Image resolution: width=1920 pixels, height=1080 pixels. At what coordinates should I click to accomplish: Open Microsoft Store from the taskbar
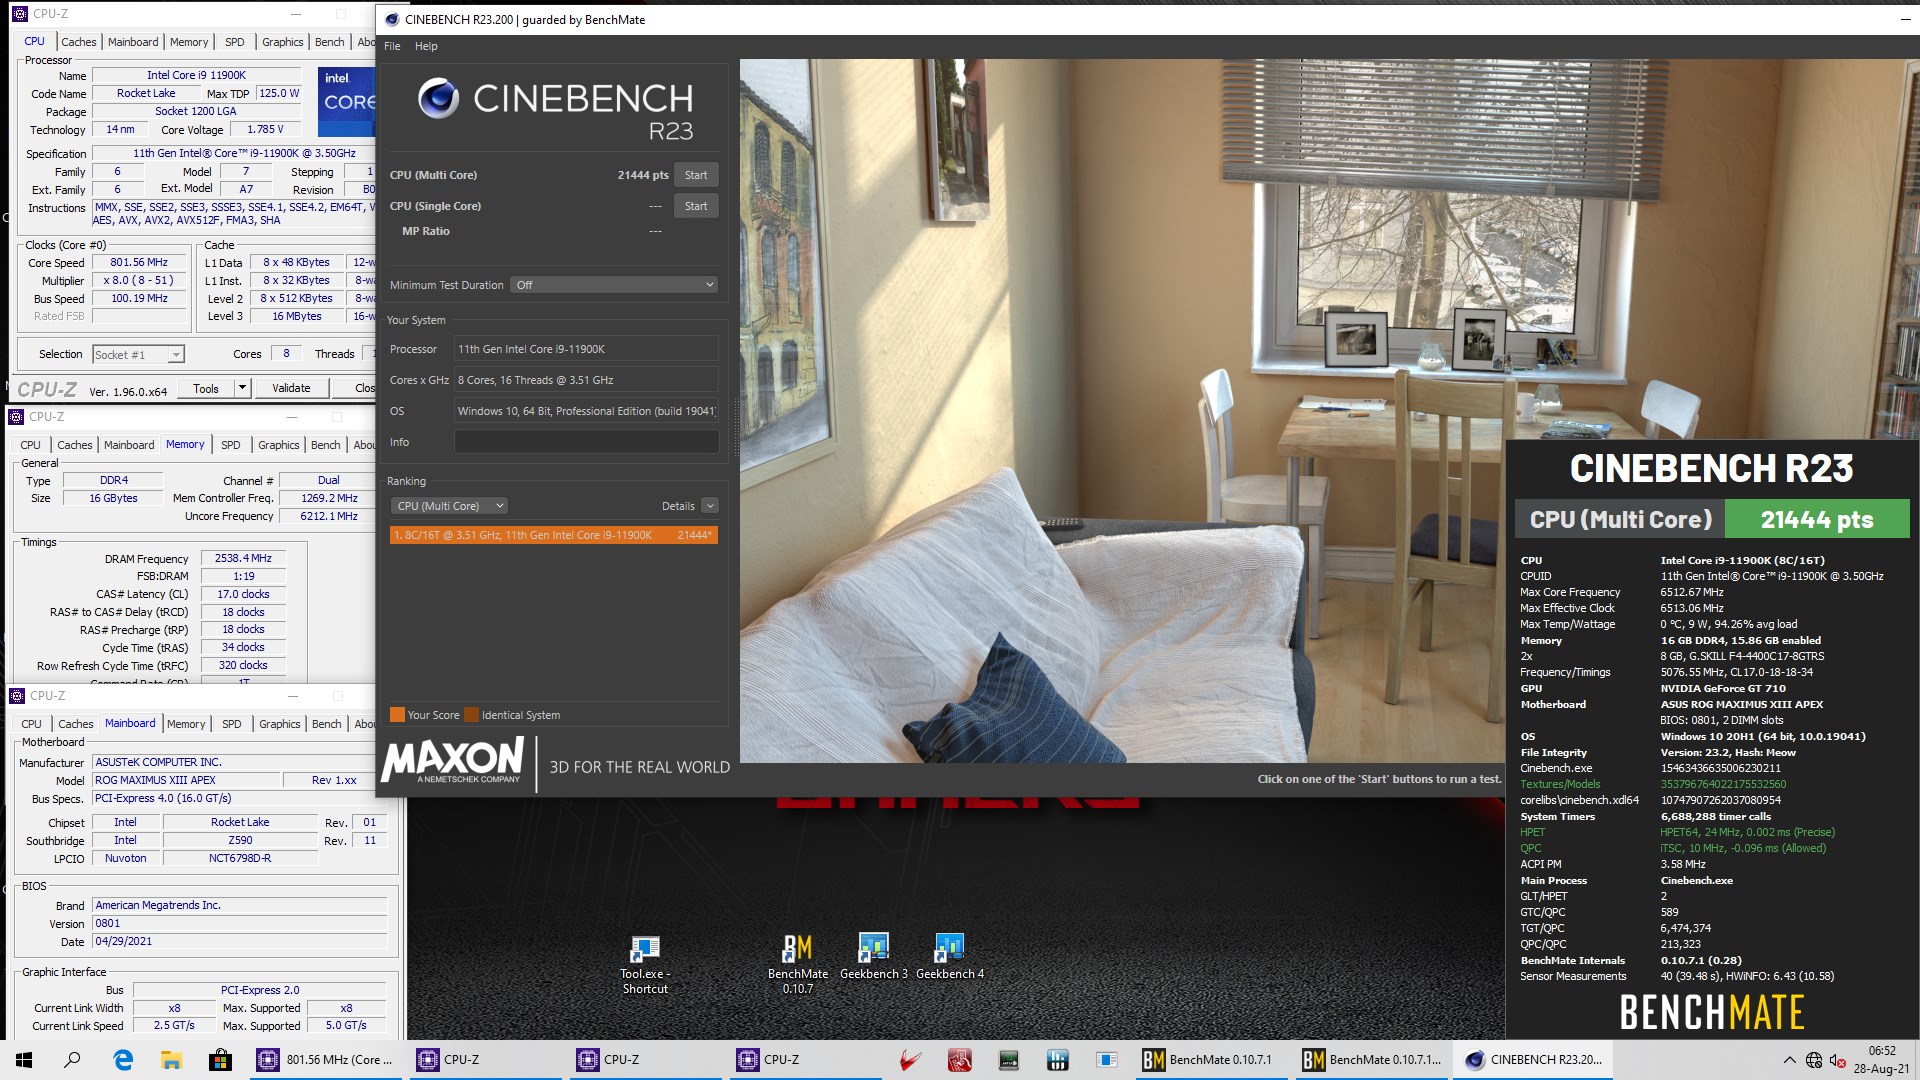click(220, 1060)
